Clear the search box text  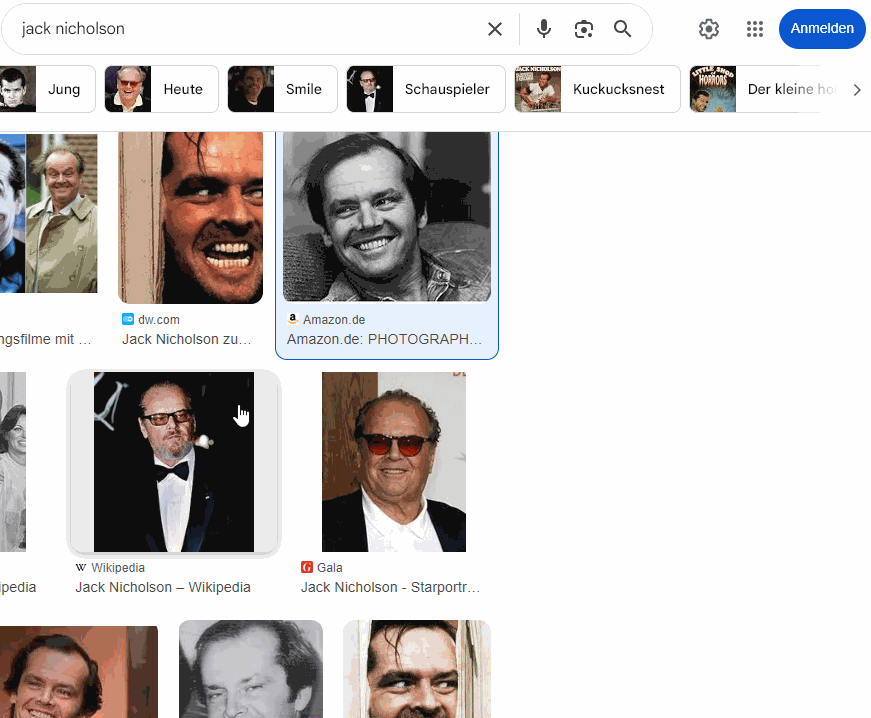(x=495, y=29)
